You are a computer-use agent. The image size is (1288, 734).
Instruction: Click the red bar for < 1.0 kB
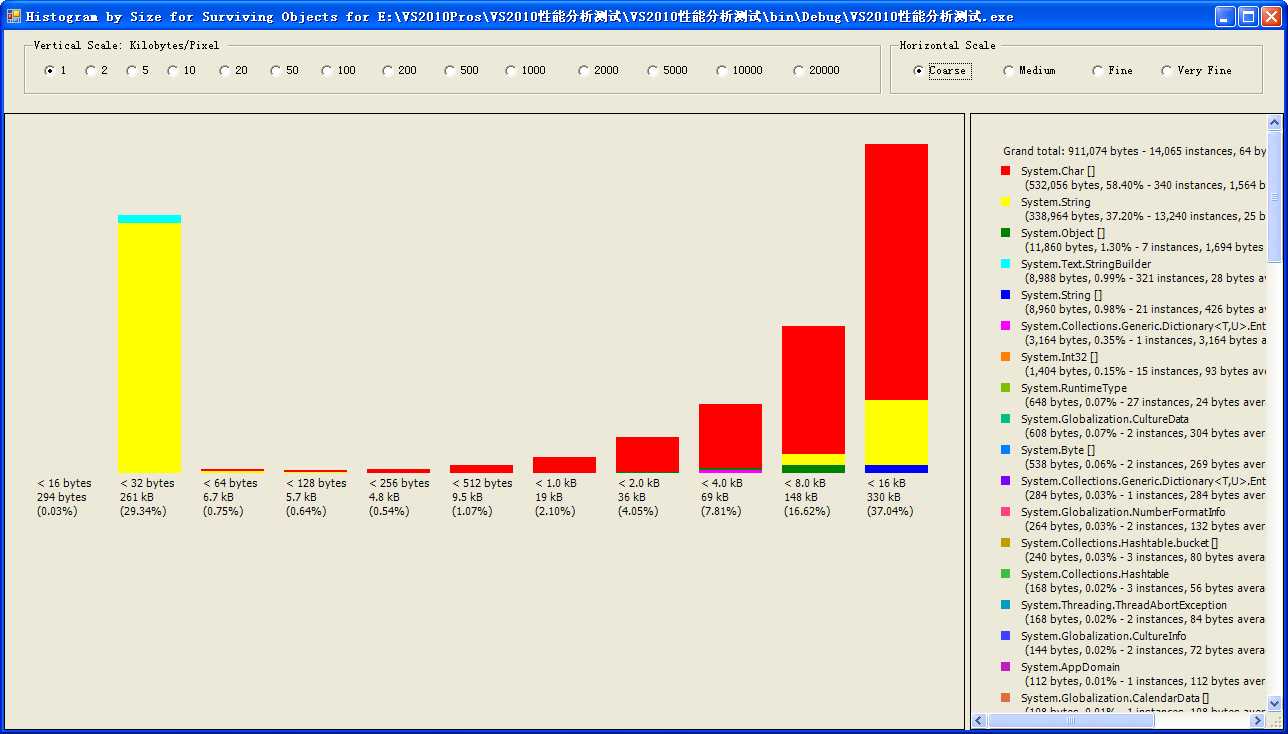[x=564, y=465]
